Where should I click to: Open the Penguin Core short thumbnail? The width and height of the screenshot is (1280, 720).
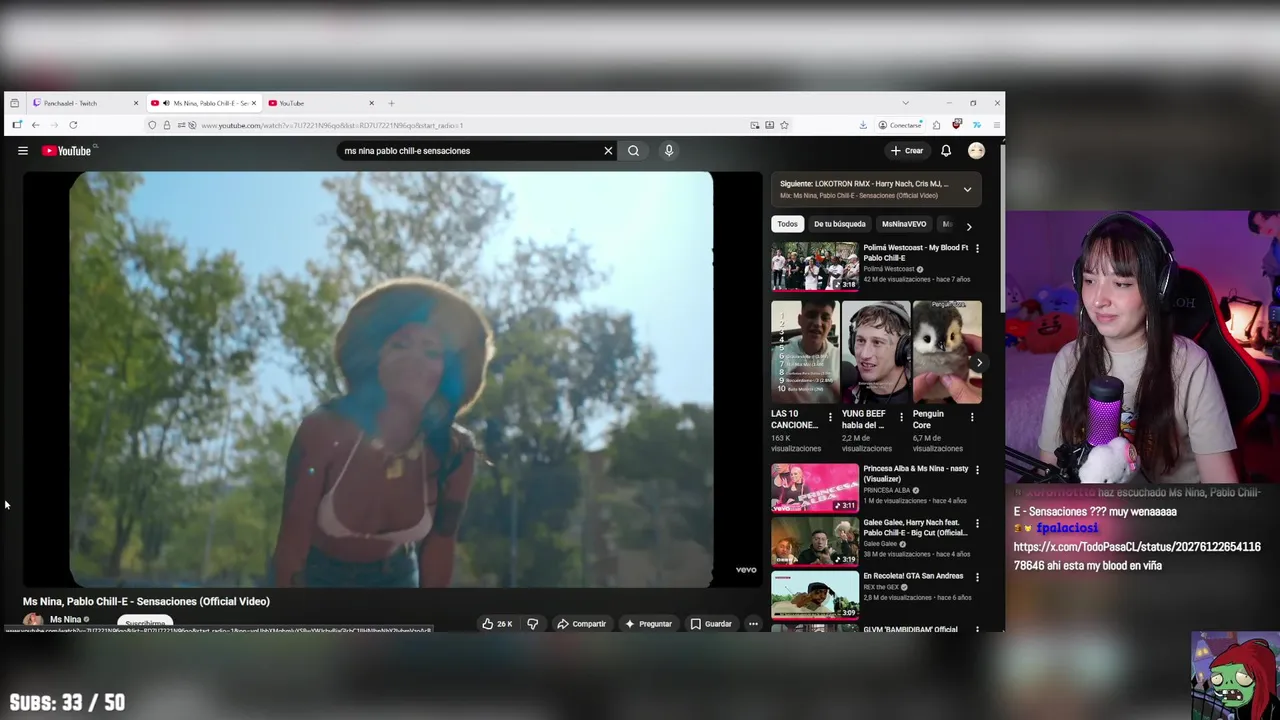click(947, 352)
